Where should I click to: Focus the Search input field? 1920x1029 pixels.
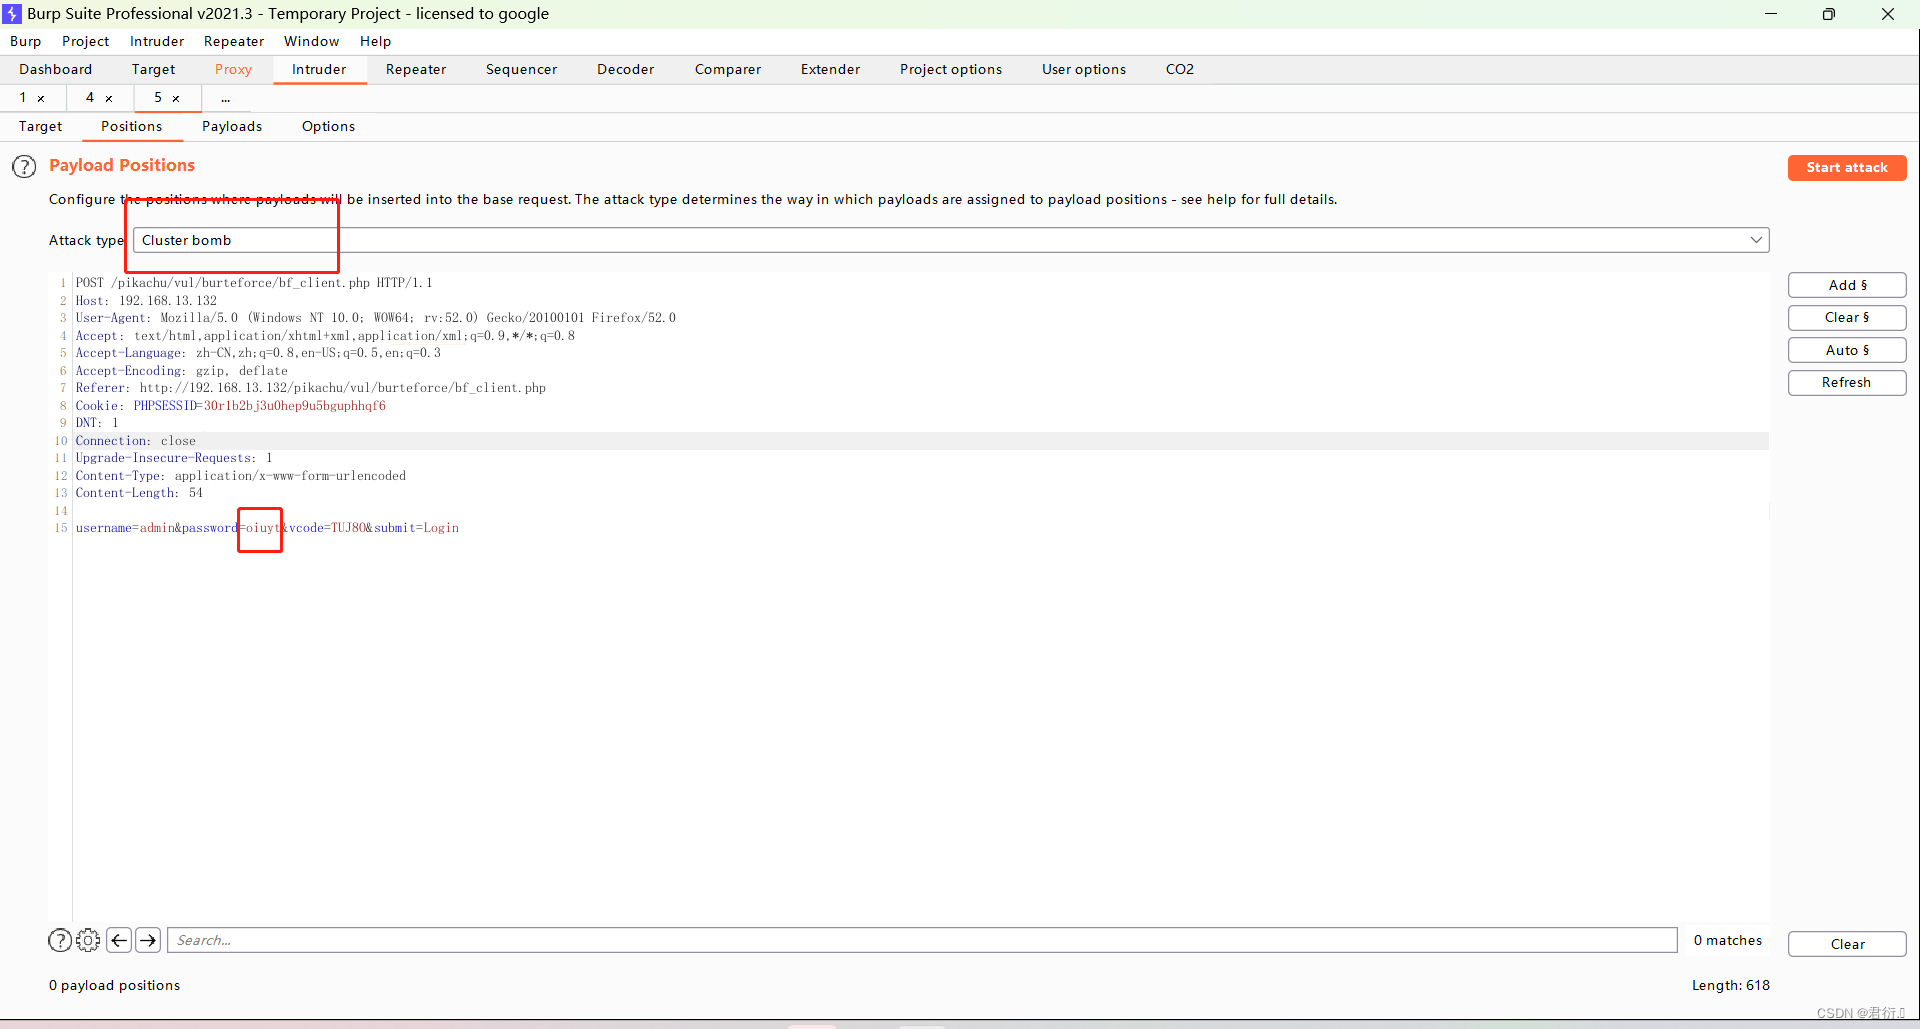coord(922,940)
